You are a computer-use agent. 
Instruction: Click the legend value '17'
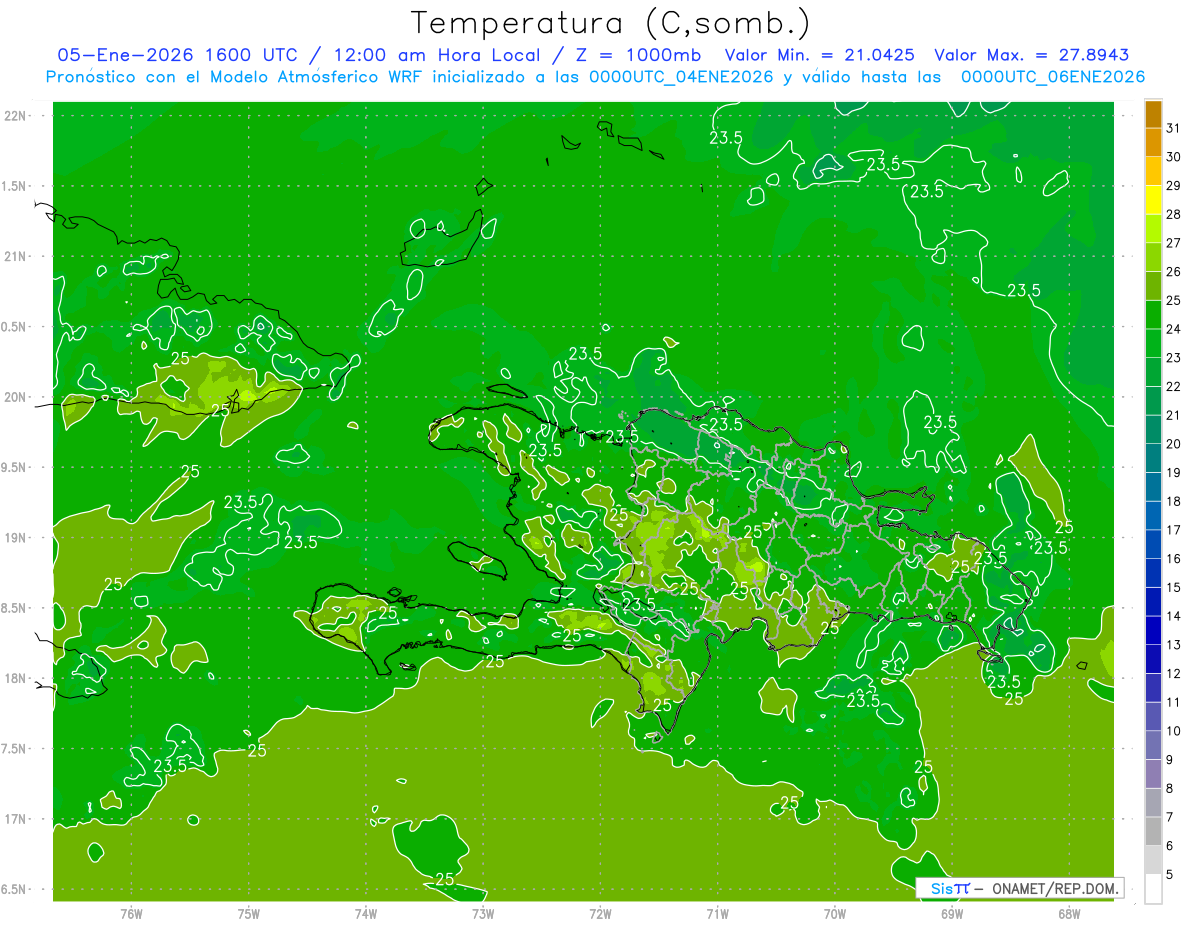[1174, 530]
